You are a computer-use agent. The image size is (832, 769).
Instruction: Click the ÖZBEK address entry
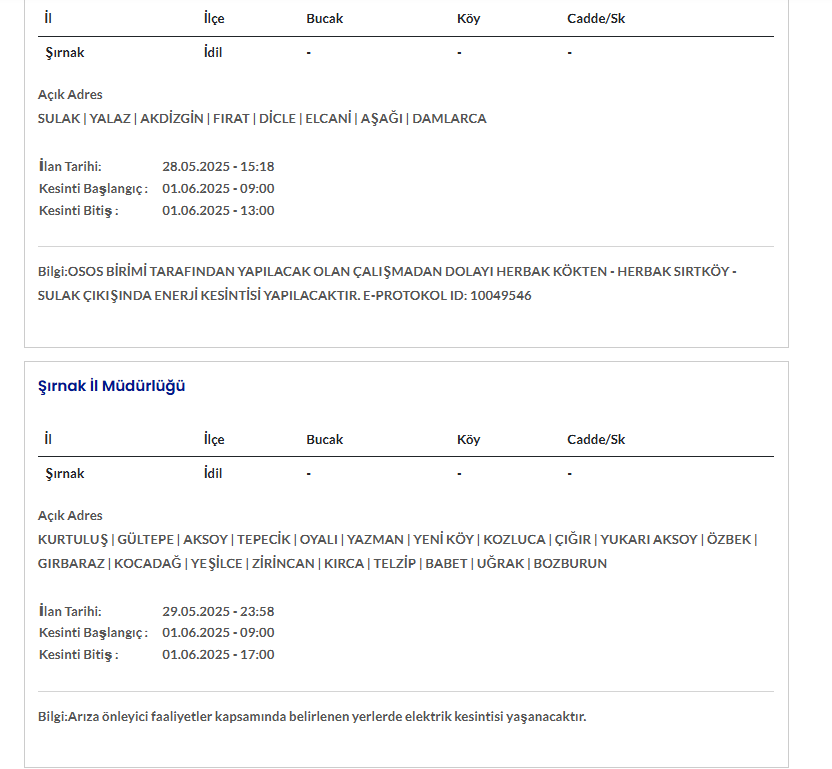click(729, 539)
